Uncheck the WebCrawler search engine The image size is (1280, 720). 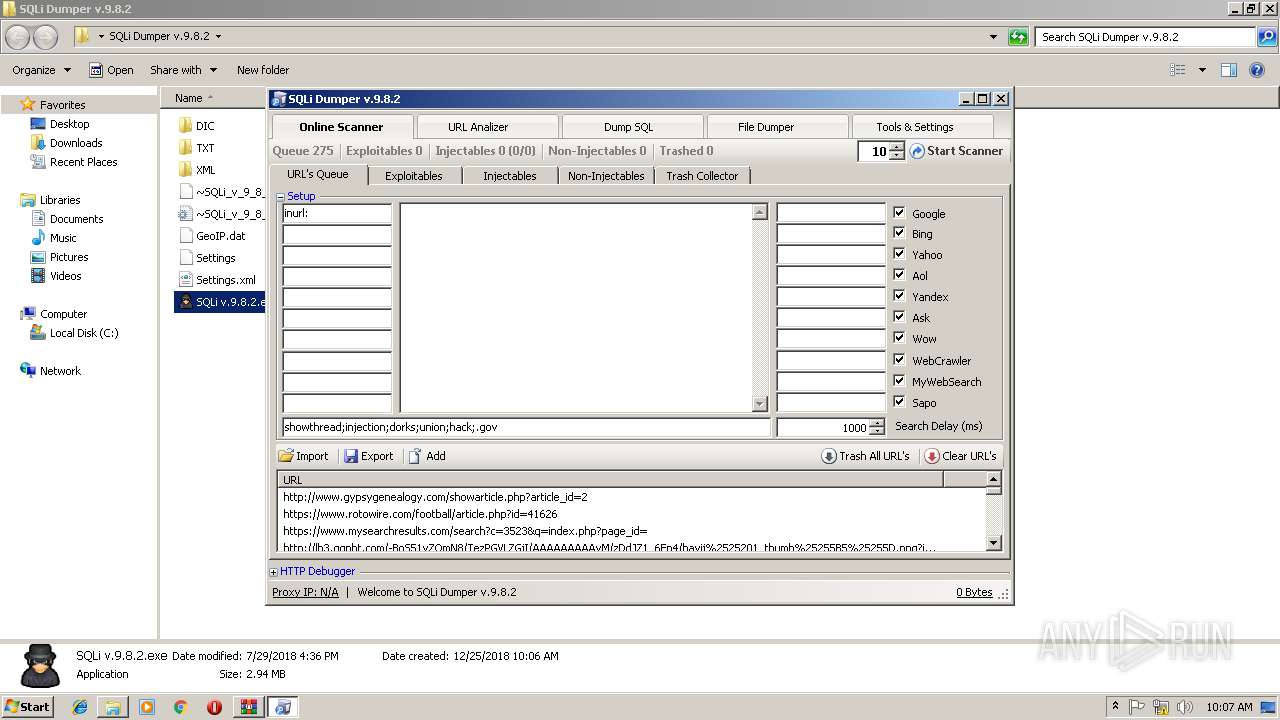(899, 360)
